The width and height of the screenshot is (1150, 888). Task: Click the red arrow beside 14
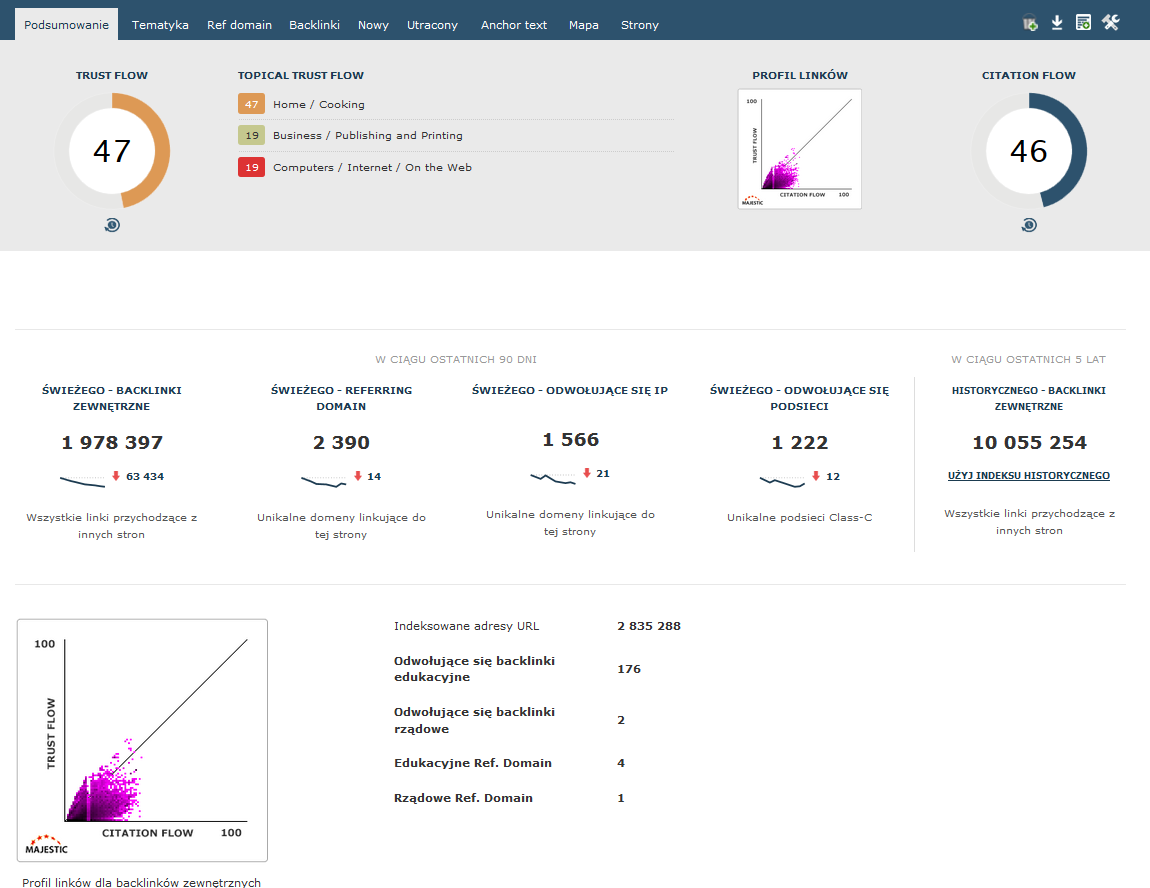click(358, 476)
